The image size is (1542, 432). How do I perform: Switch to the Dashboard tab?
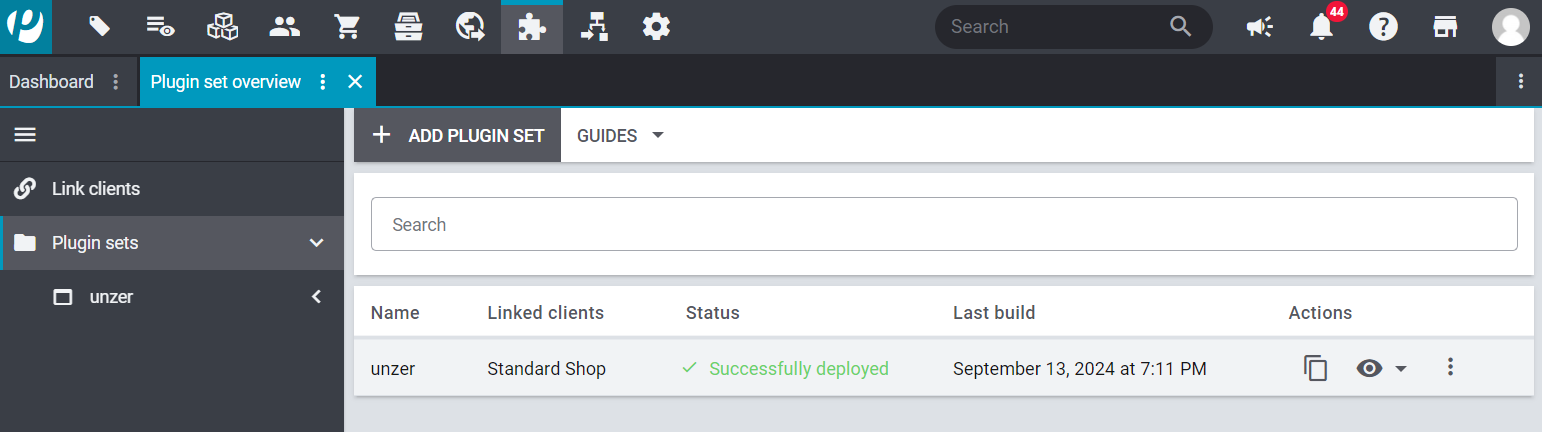point(51,82)
